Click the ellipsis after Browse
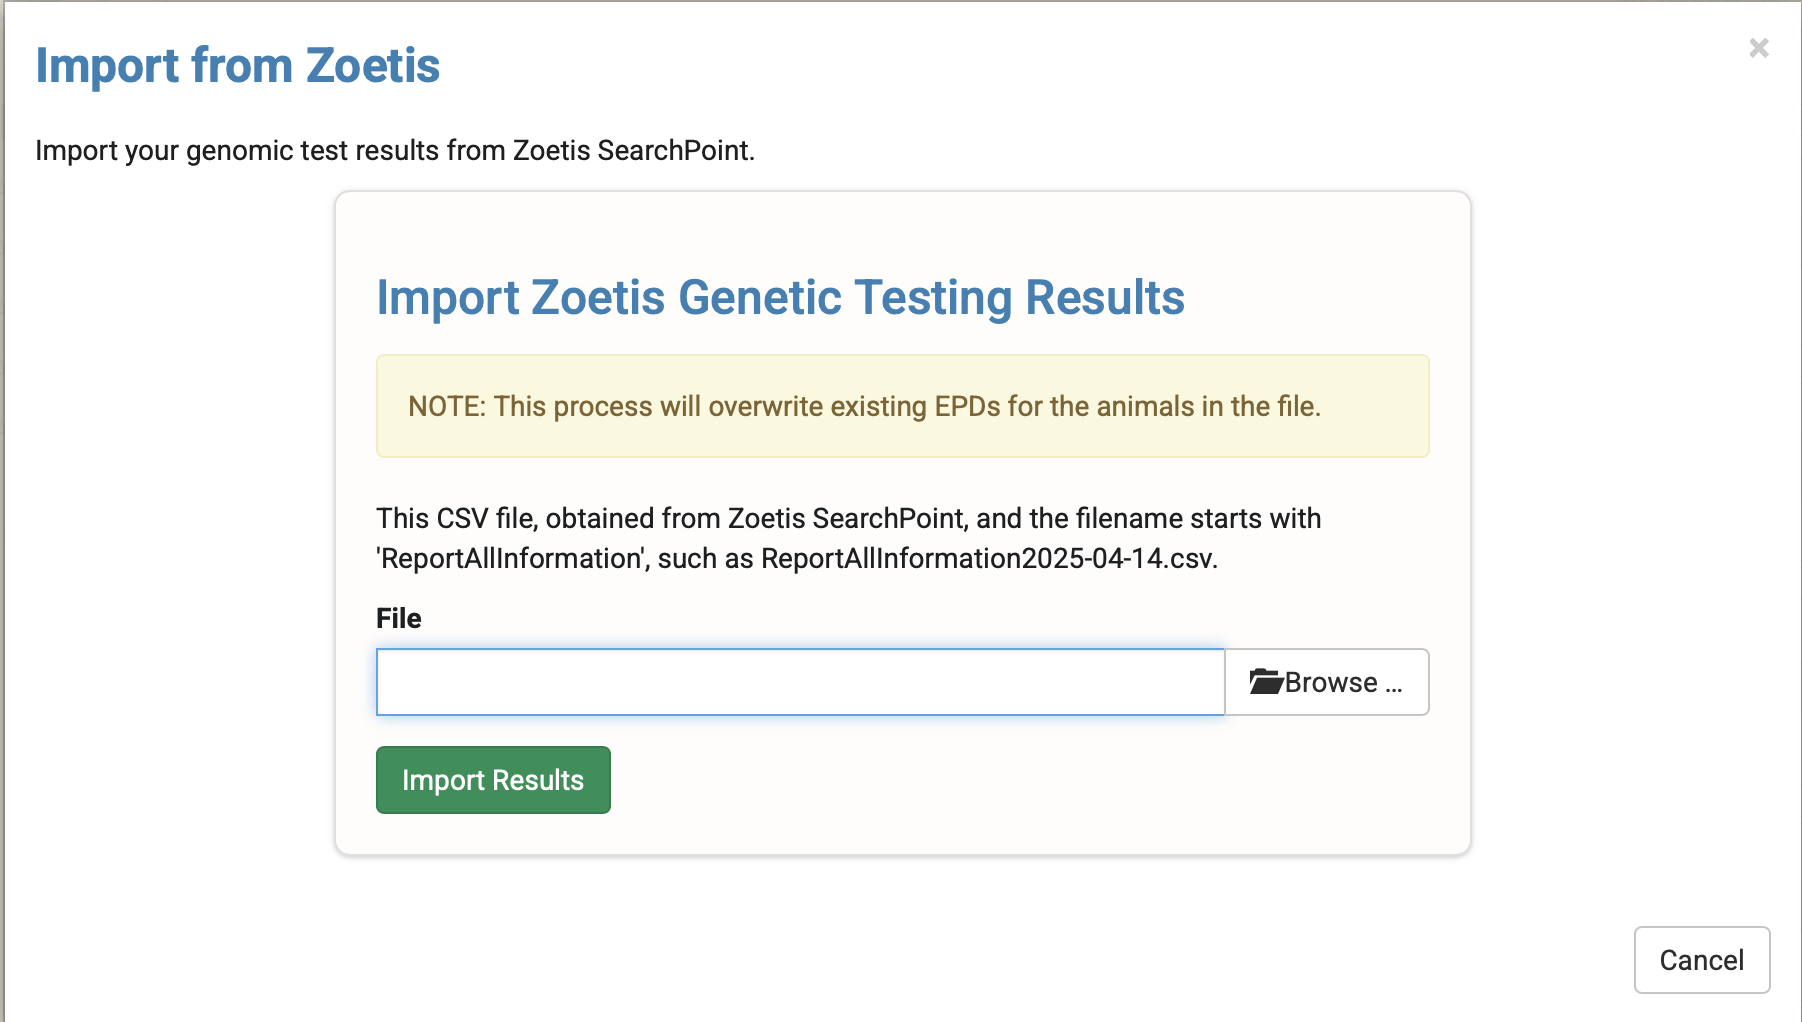Viewport: 1802px width, 1022px height. tap(1394, 686)
